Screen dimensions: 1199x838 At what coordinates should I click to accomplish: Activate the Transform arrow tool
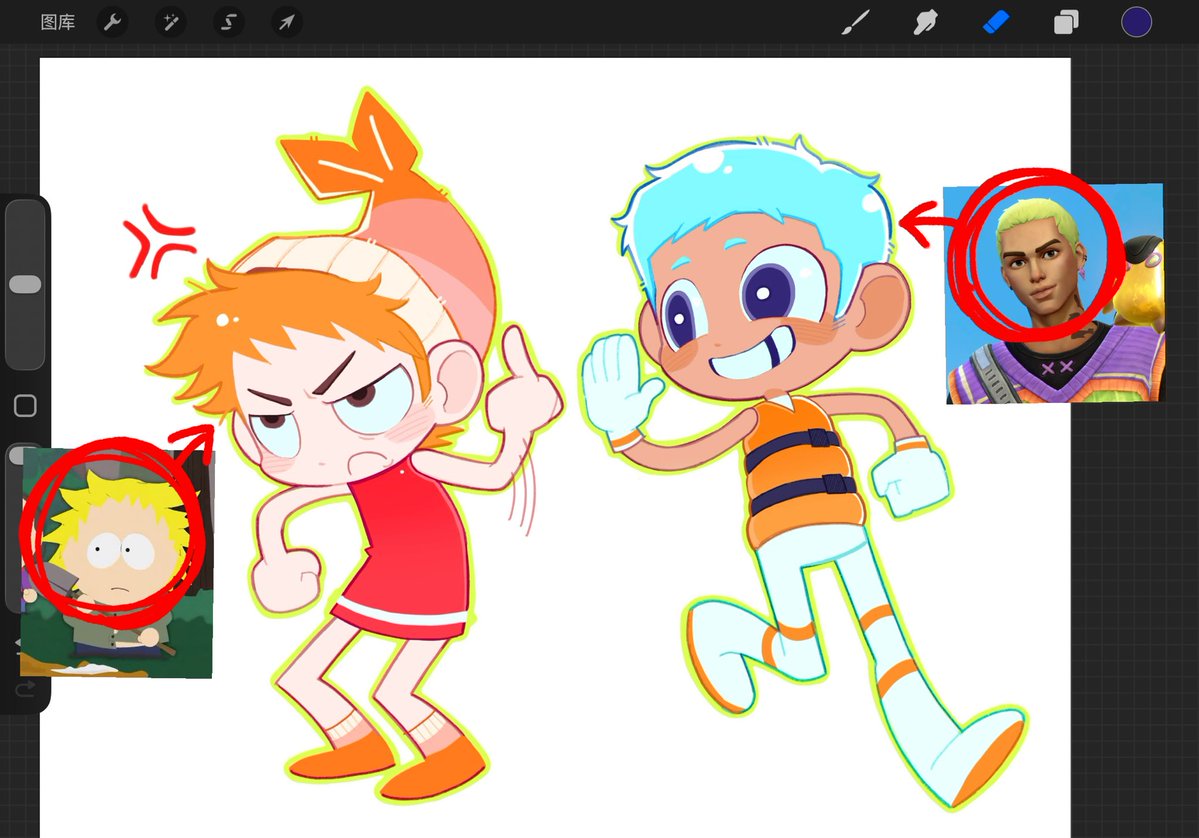click(287, 22)
